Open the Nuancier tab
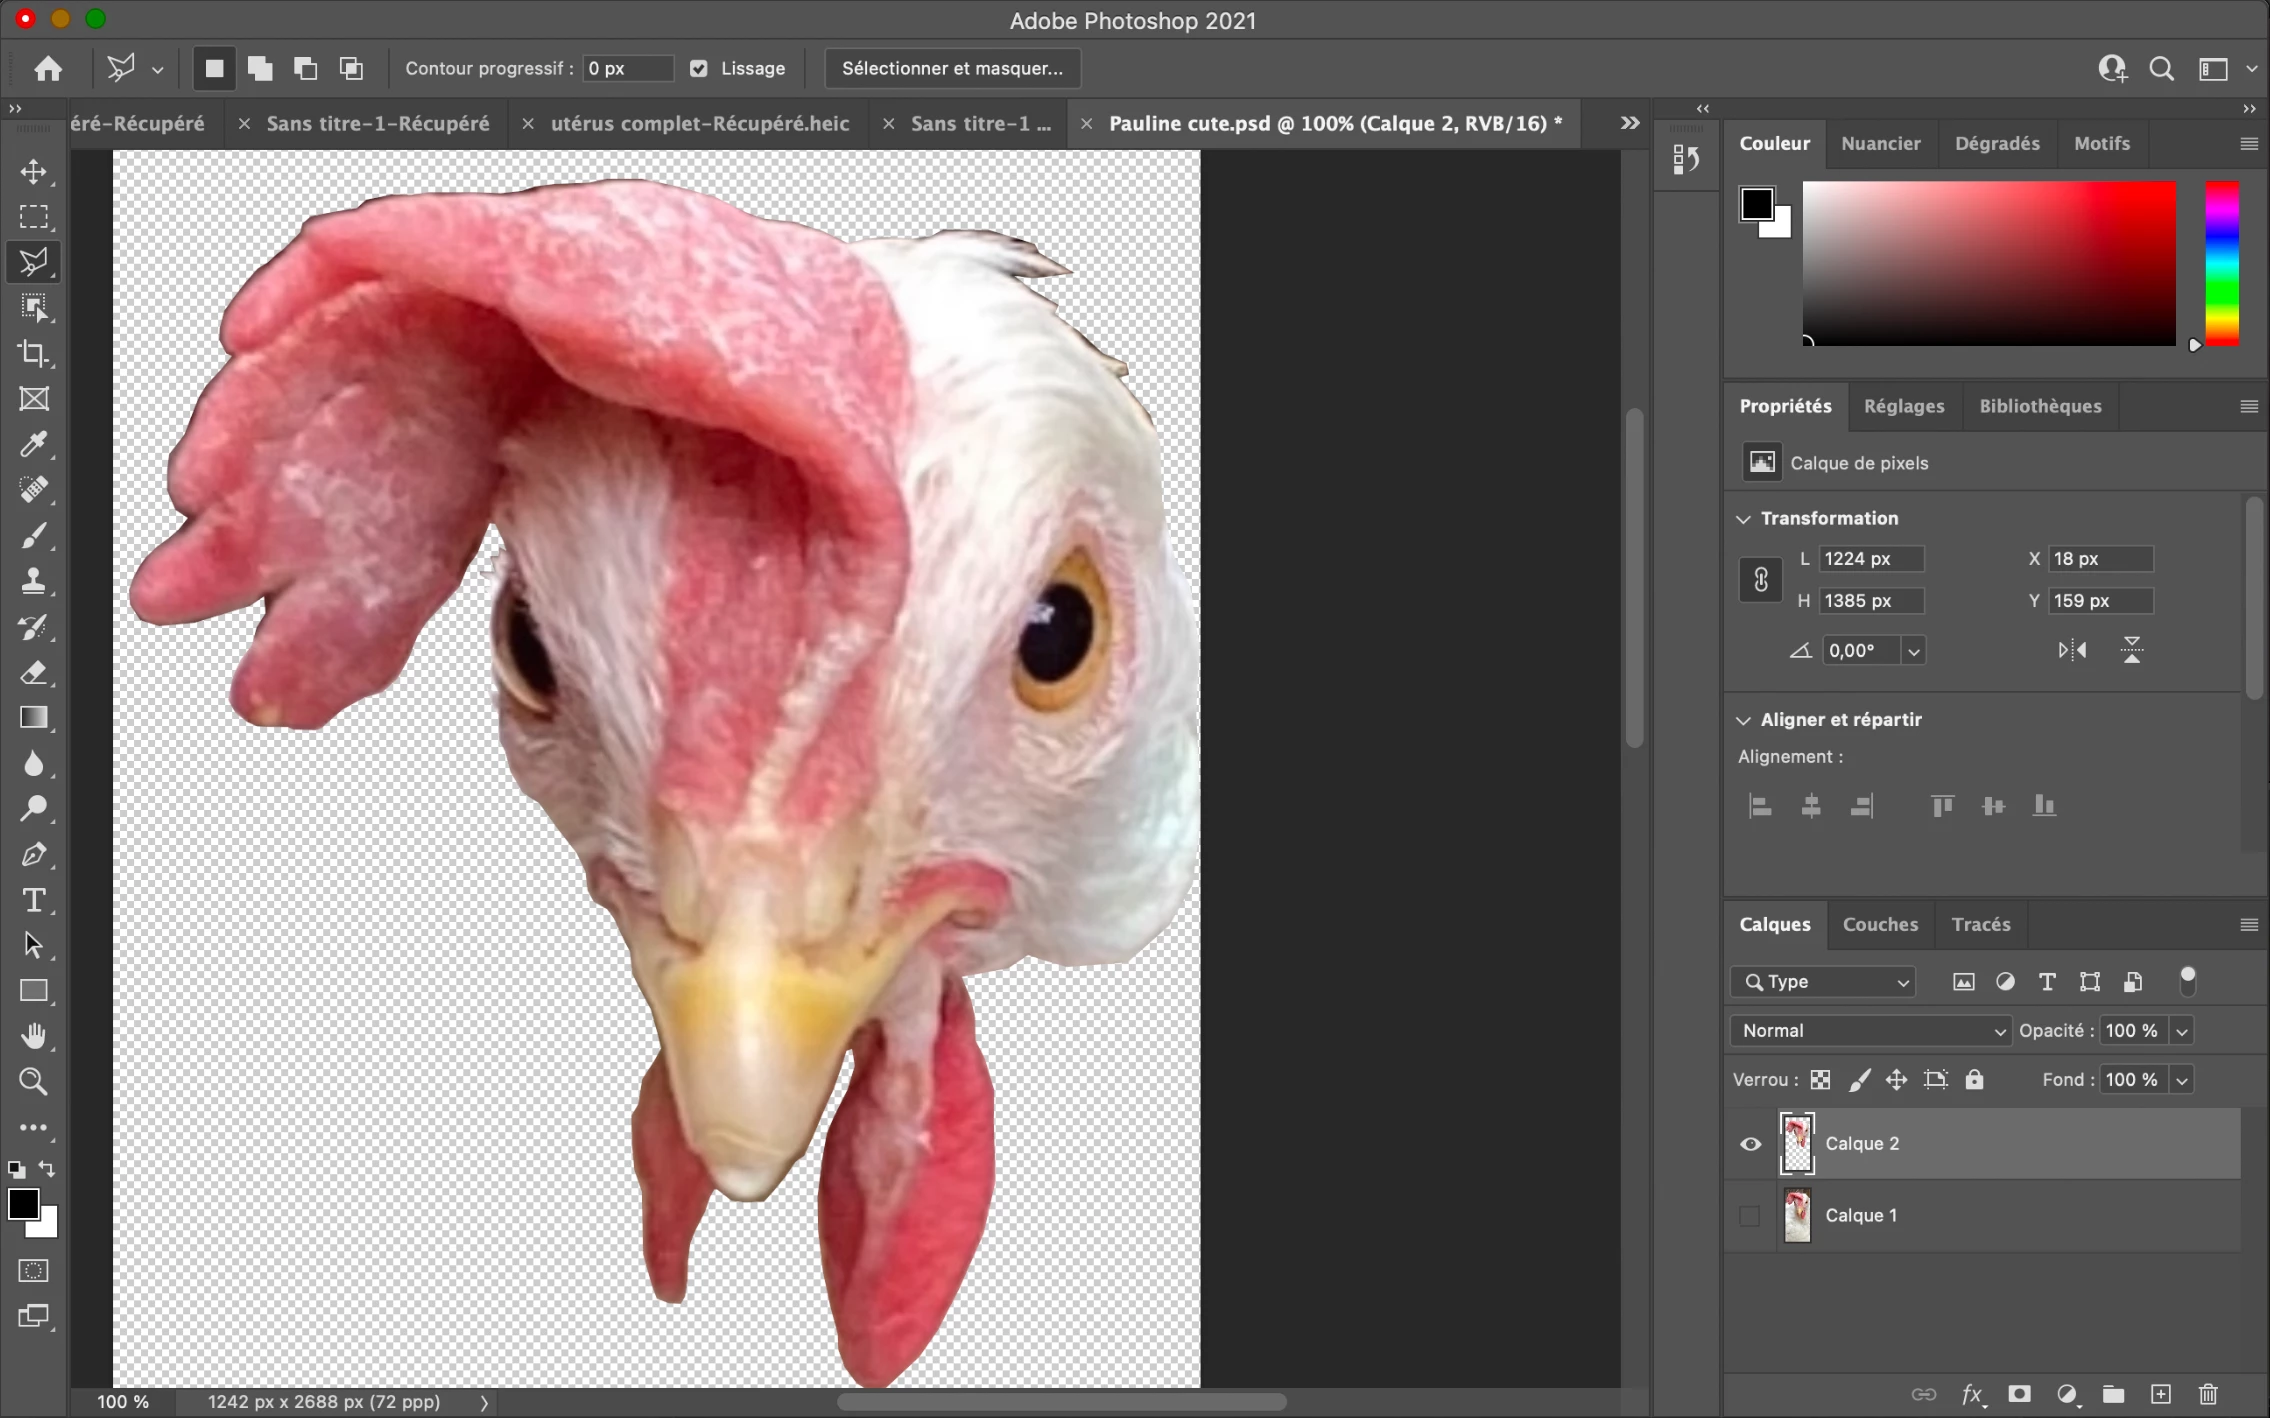Image resolution: width=2270 pixels, height=1418 pixels. click(x=1880, y=143)
